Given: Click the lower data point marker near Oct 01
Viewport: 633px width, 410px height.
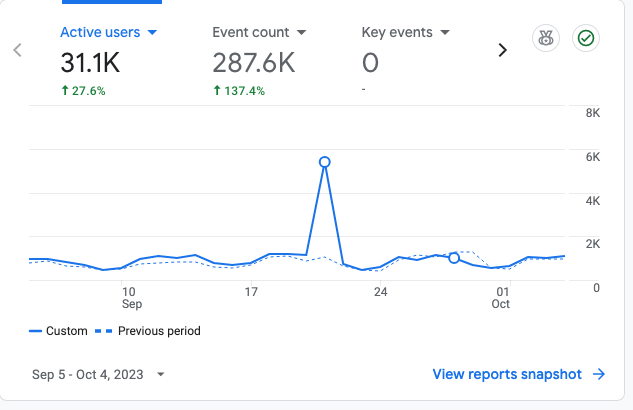Looking at the screenshot, I should coord(454,258).
